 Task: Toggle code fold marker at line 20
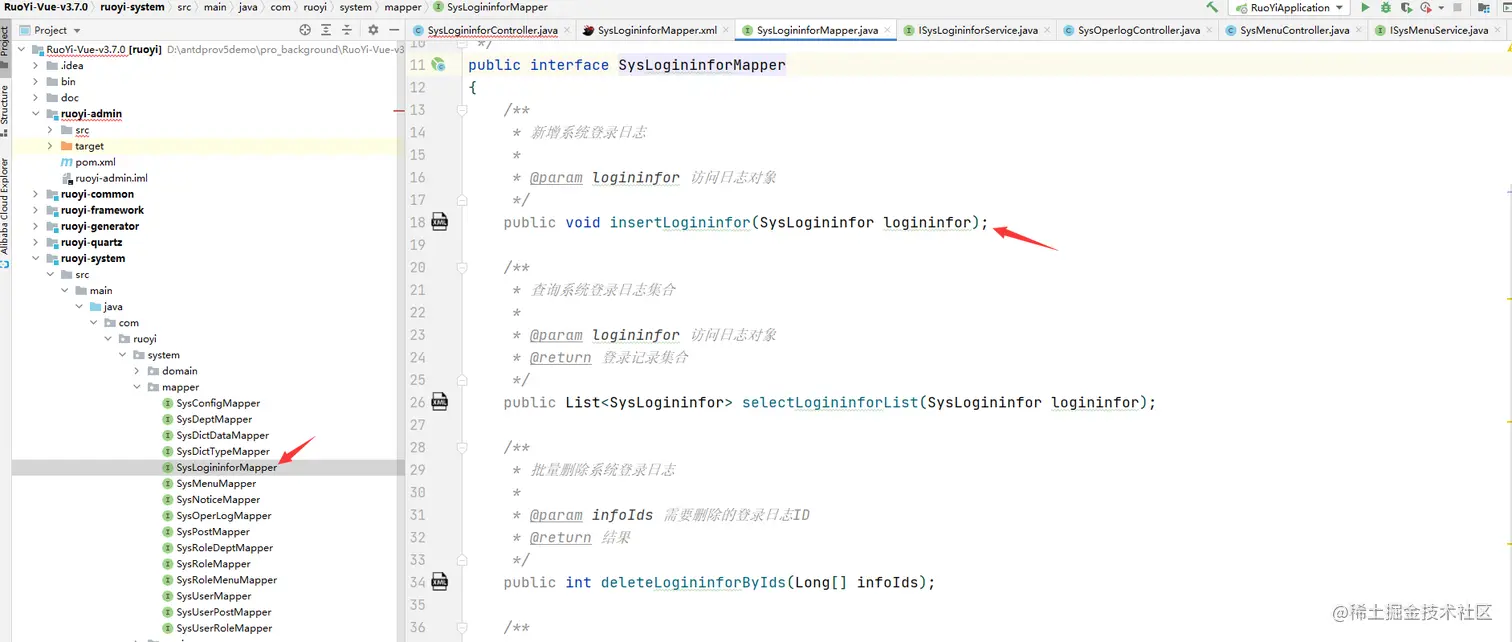click(462, 267)
